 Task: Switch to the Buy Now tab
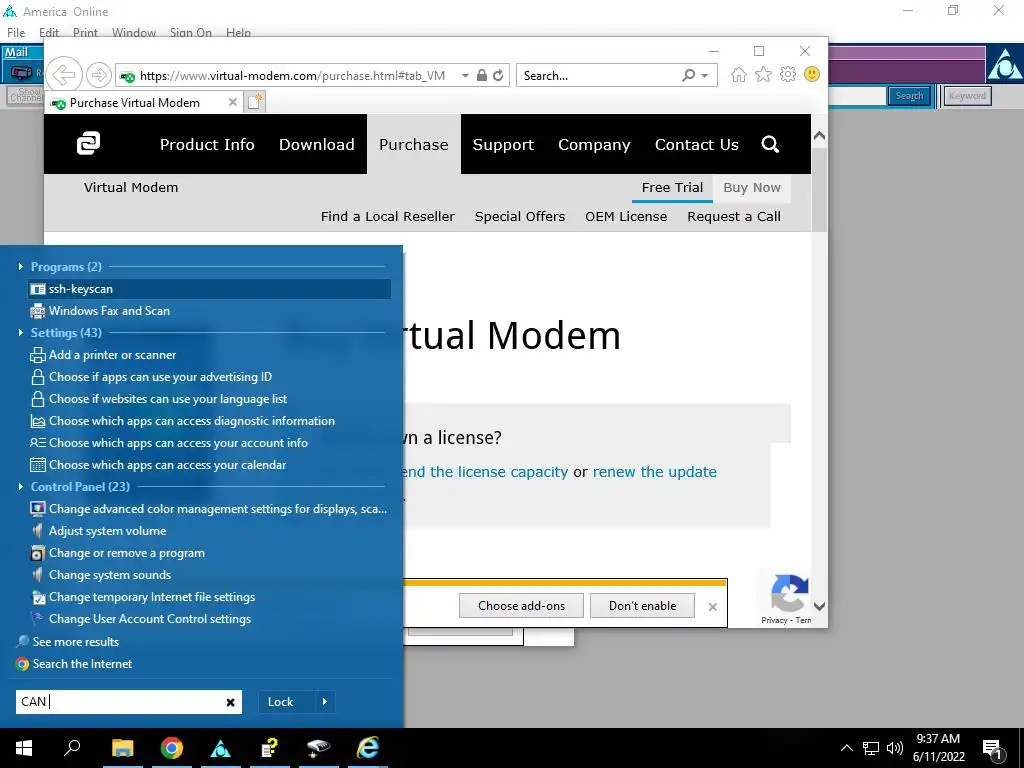pyautogui.click(x=752, y=188)
